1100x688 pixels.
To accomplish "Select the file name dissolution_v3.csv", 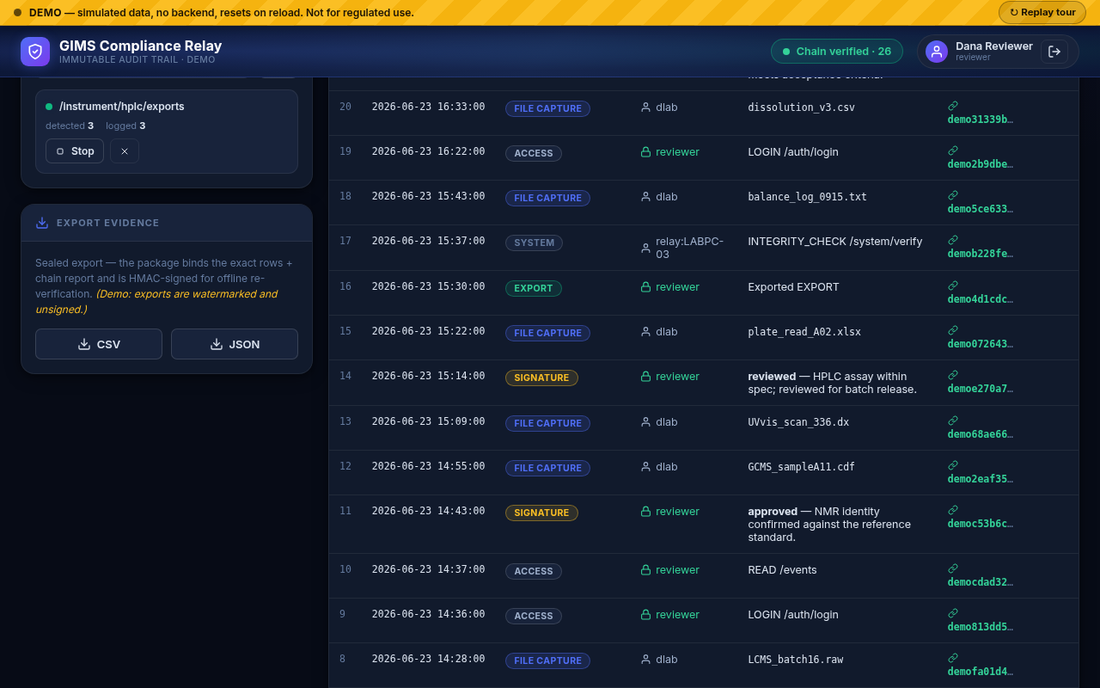I will point(801,107).
